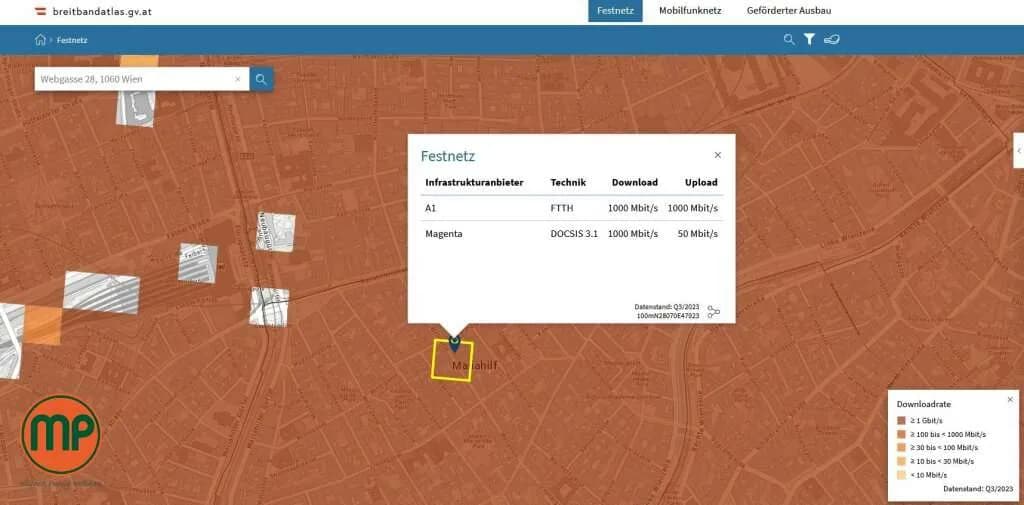Viewport: 1024px width, 505px height.
Task: Click the yellow selected grid square
Action: click(452, 361)
